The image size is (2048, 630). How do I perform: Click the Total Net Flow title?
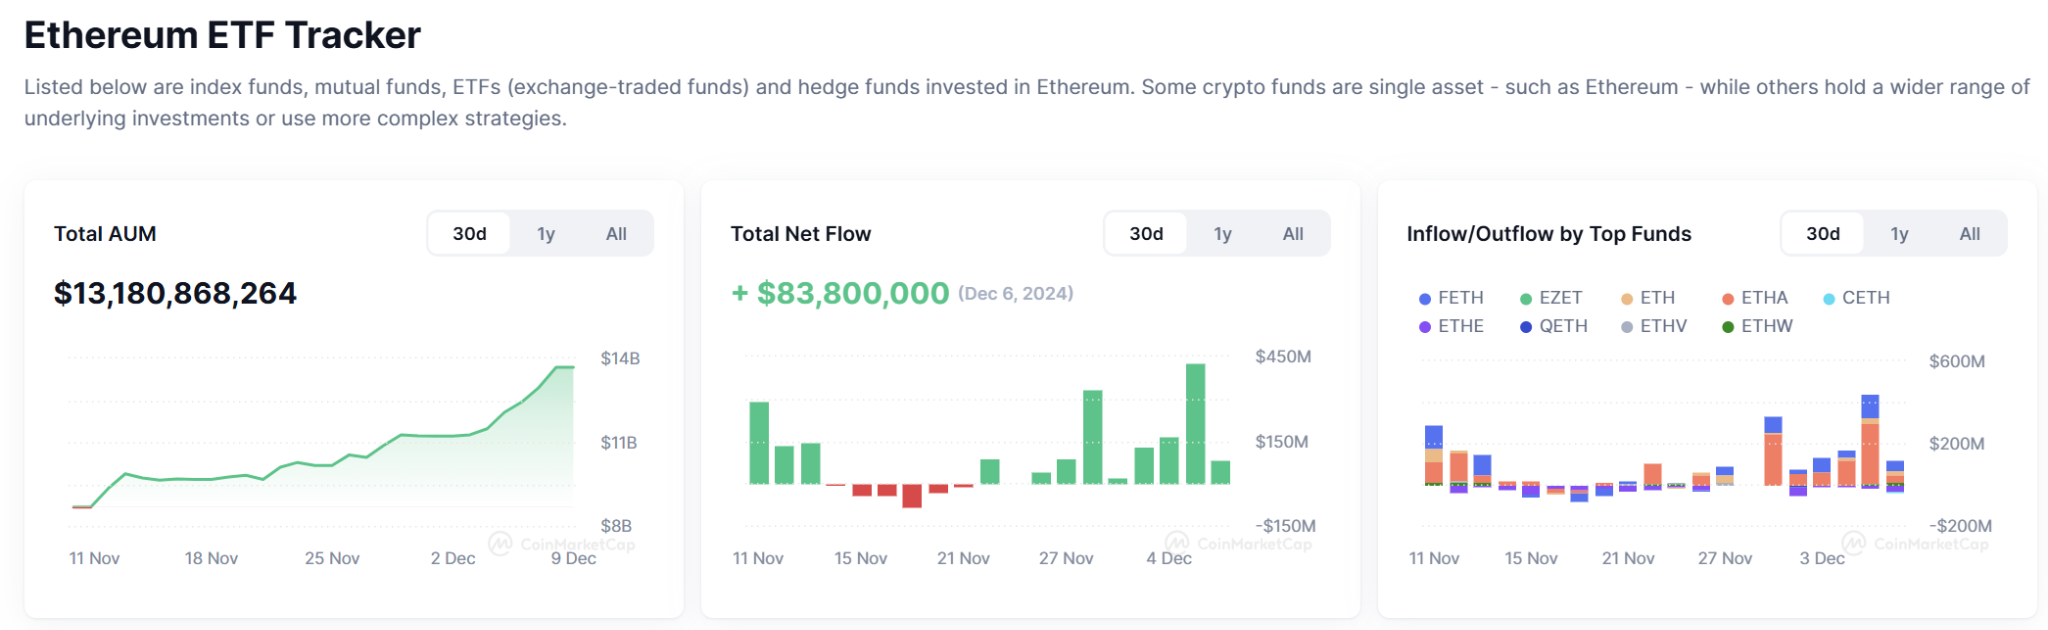point(800,233)
